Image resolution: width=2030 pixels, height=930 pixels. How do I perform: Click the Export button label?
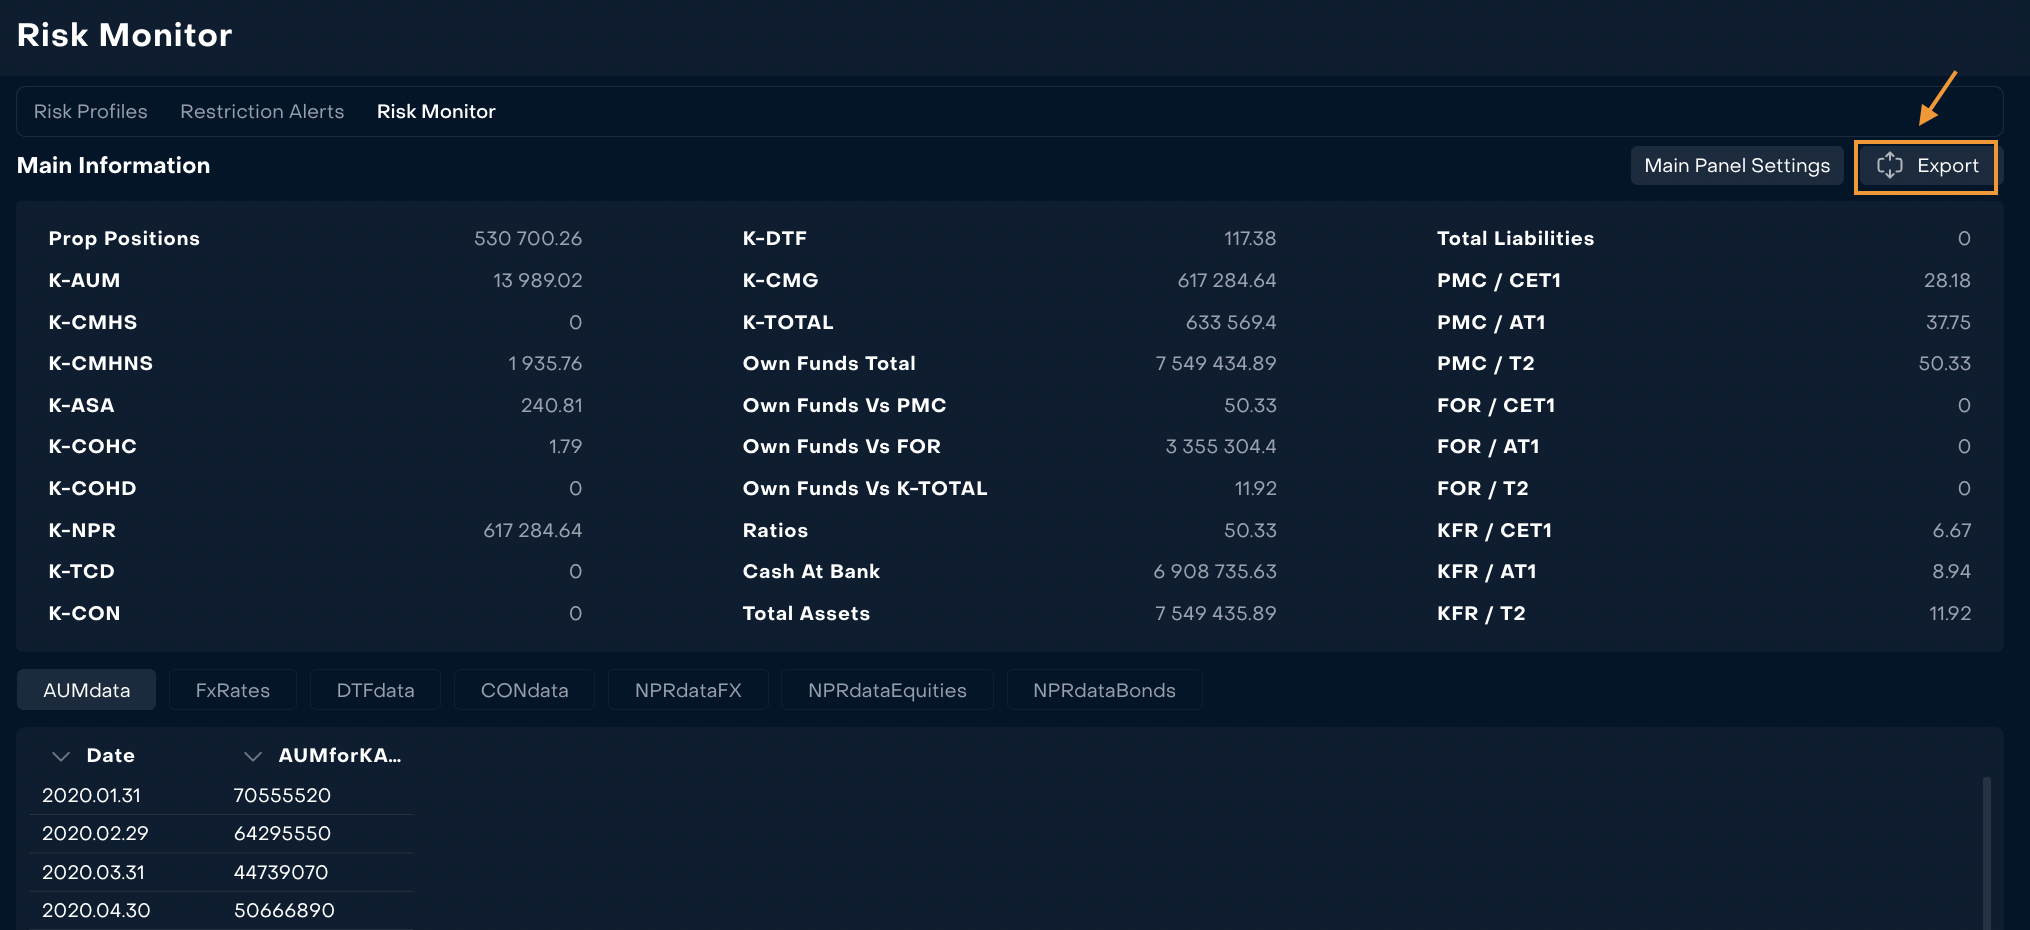click(x=1947, y=166)
